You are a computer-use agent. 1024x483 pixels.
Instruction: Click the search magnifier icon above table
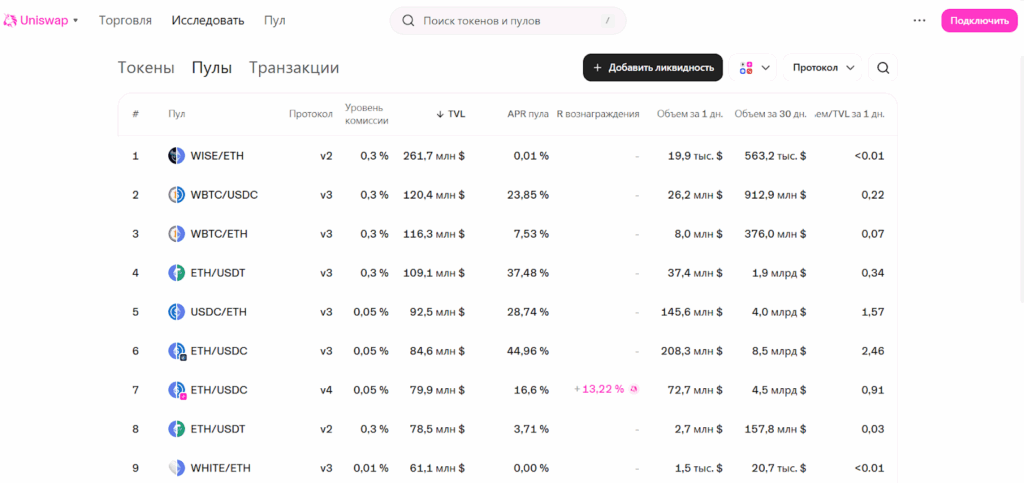882,68
